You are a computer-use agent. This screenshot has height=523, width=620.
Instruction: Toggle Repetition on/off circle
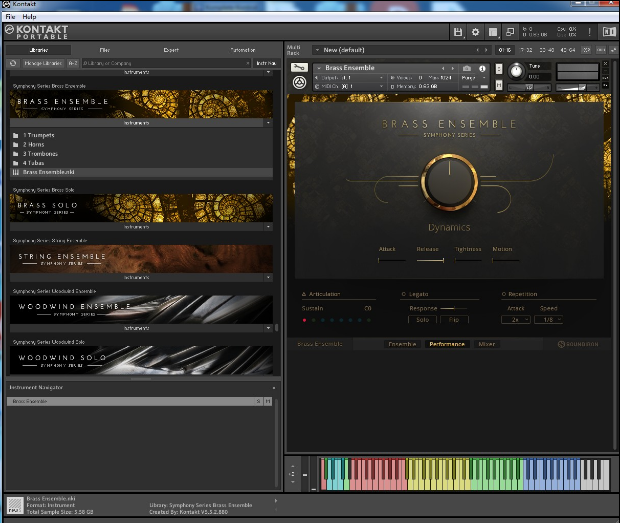[x=504, y=294]
